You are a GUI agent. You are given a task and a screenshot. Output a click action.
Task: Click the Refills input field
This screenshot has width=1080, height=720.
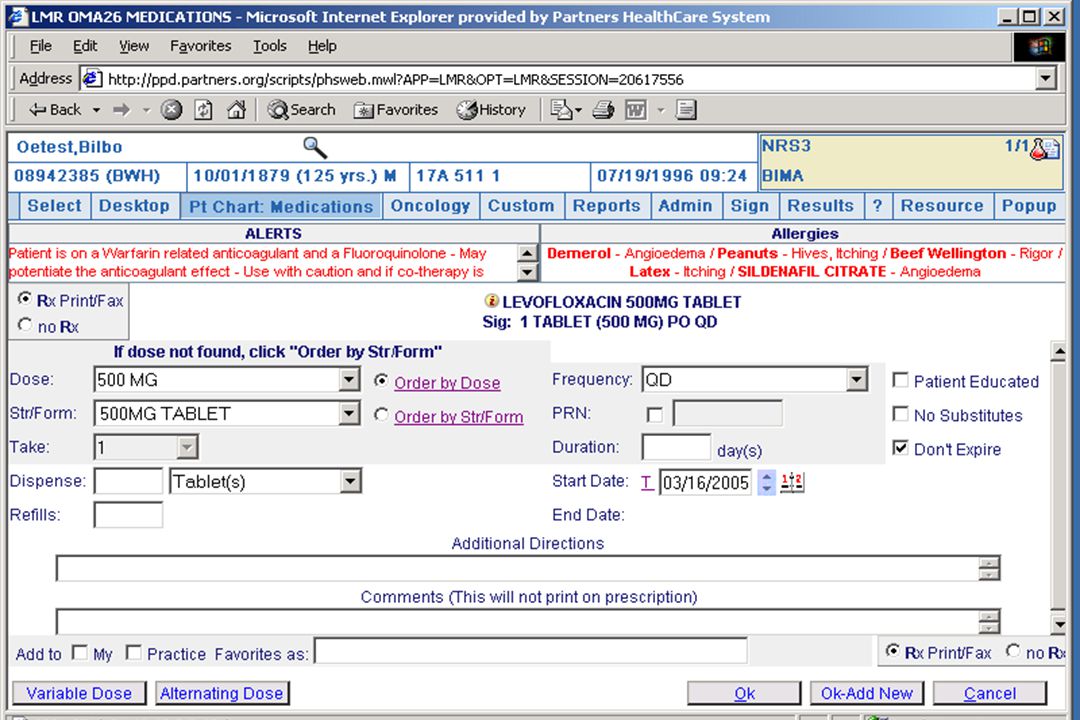point(128,515)
